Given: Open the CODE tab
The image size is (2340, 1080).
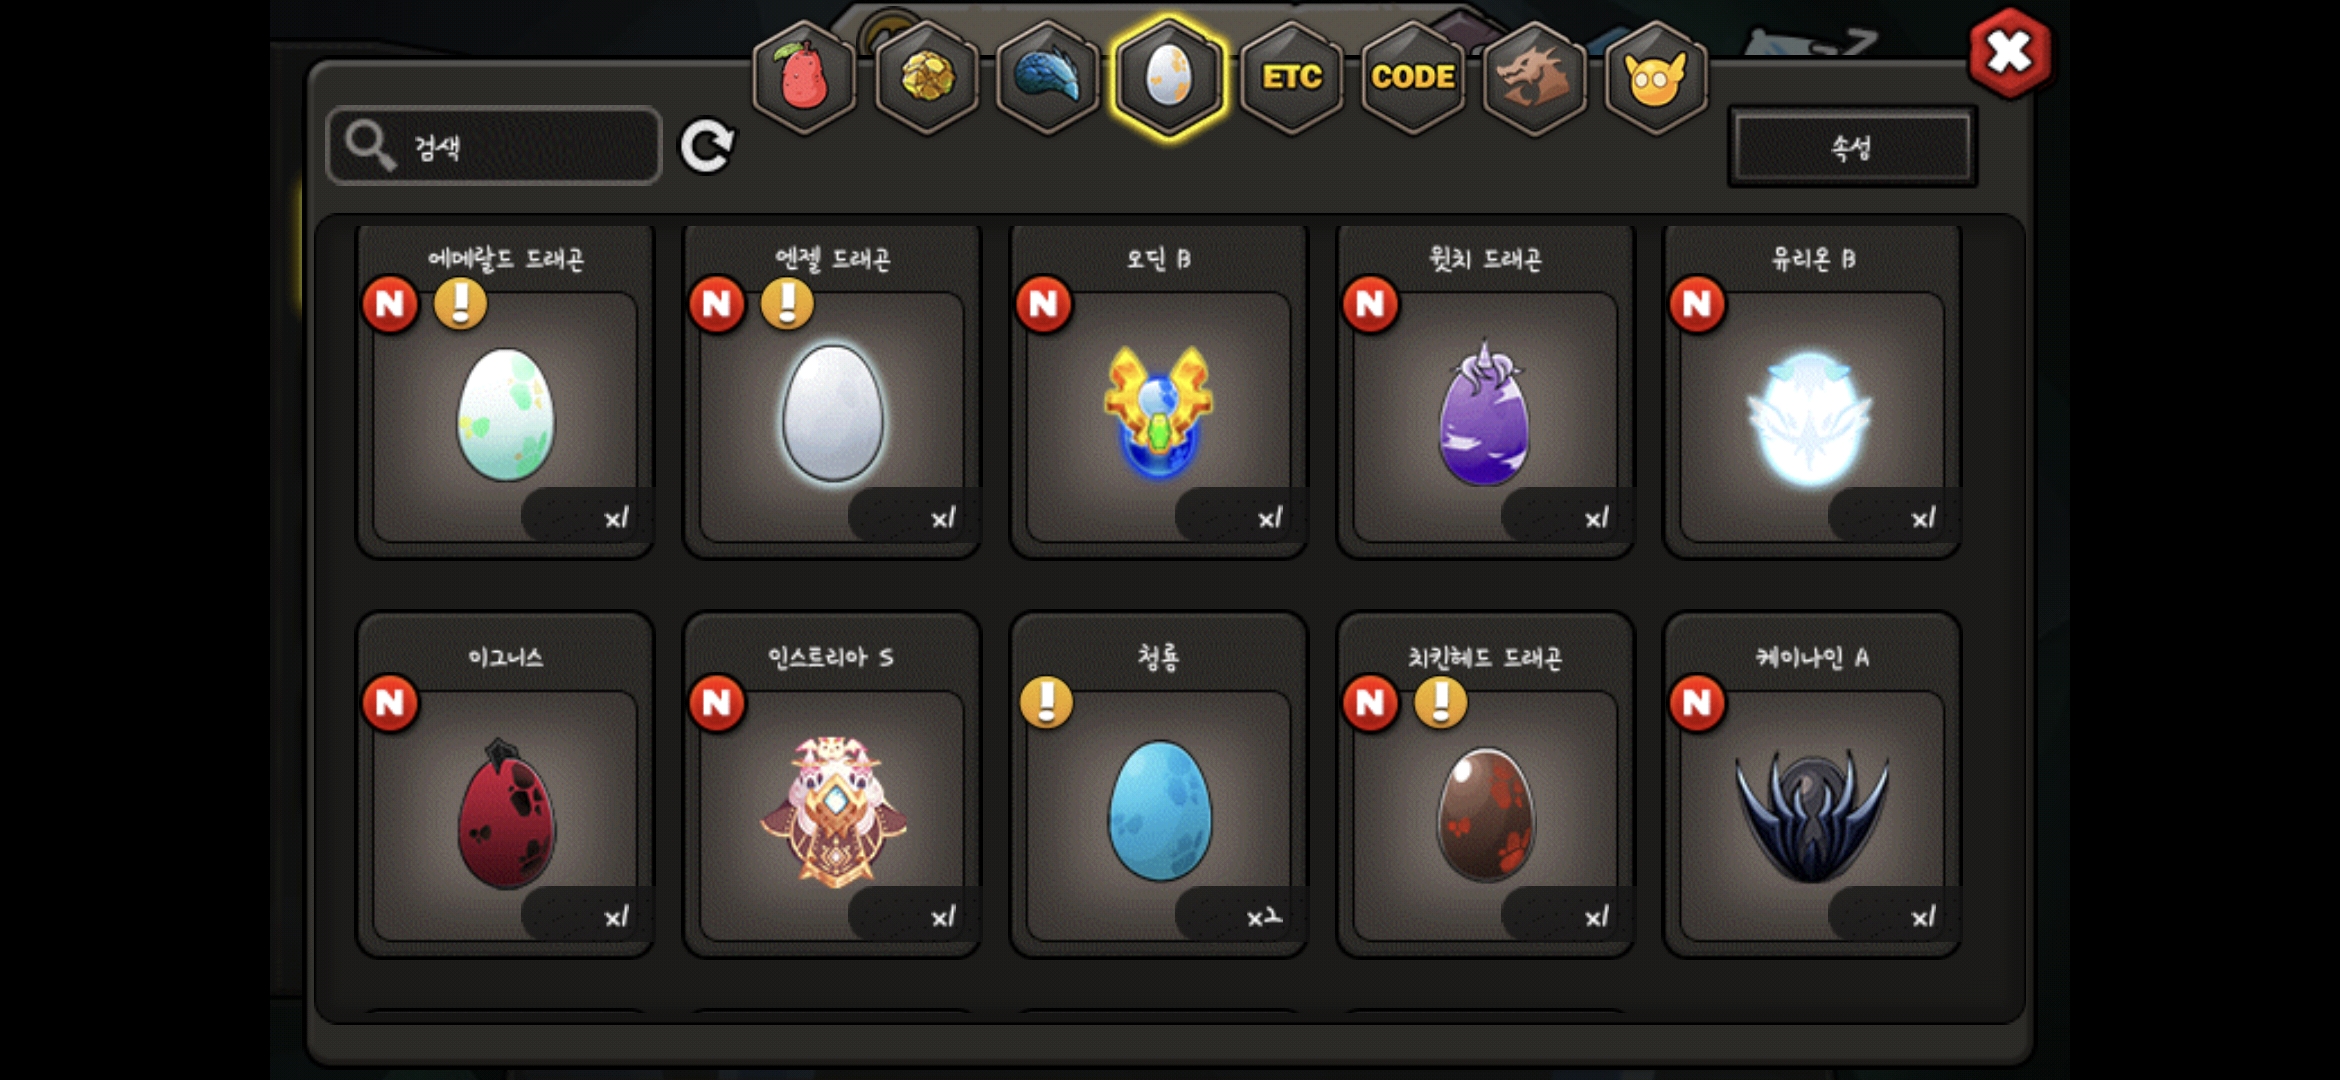Looking at the screenshot, I should [x=1412, y=78].
